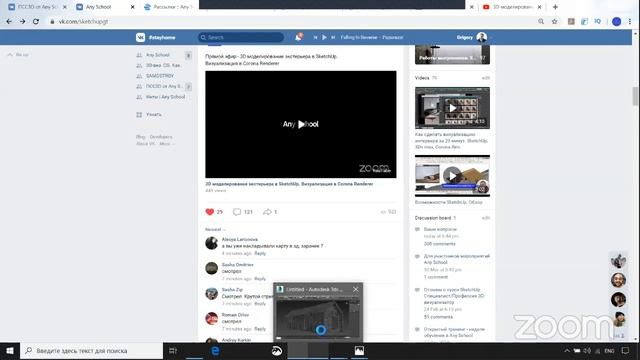Image resolution: width=640 pixels, height=360 pixels.
Task: Switch the ENG input language
Action: (x=609, y=351)
